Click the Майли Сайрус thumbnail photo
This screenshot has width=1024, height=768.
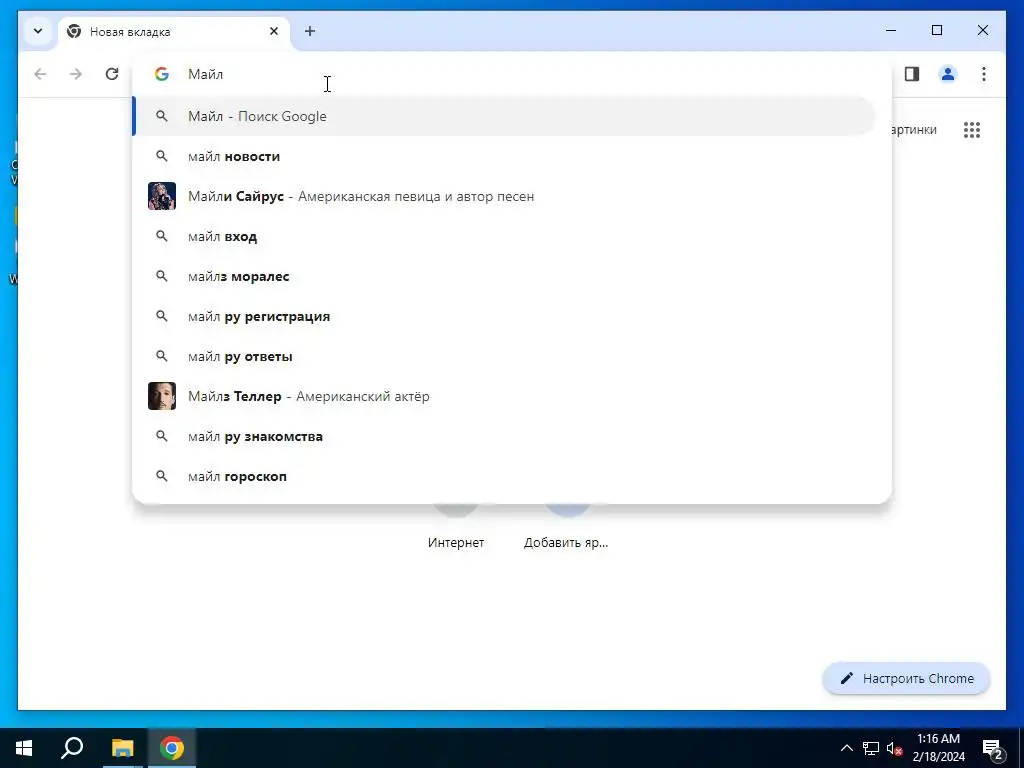(x=162, y=196)
